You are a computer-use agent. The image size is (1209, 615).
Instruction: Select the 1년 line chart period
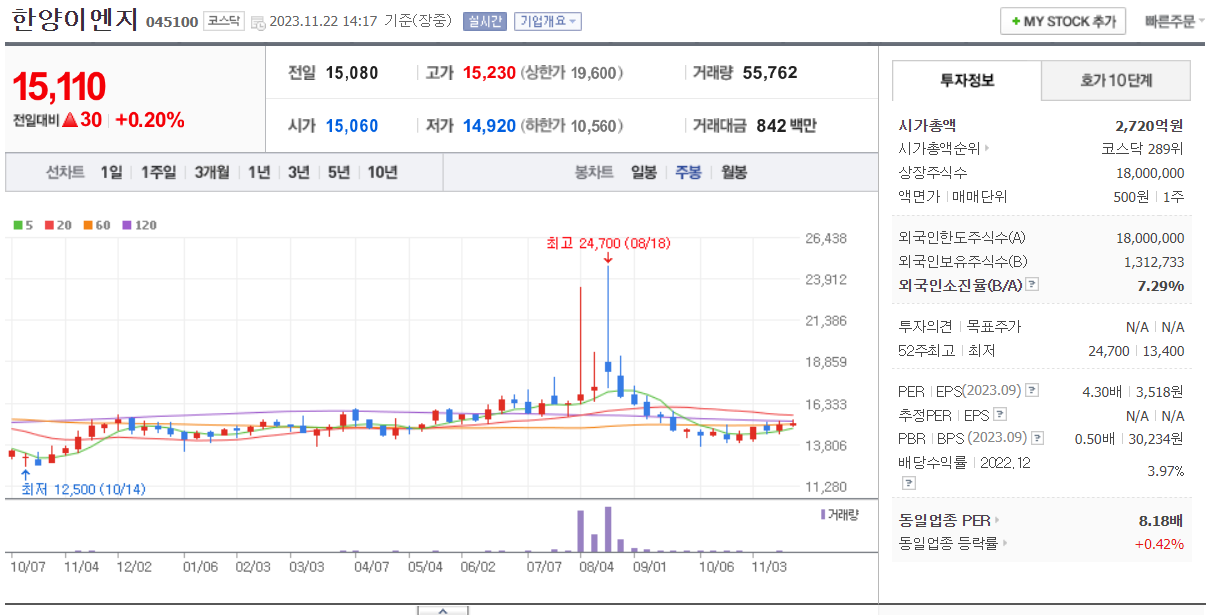pos(259,172)
